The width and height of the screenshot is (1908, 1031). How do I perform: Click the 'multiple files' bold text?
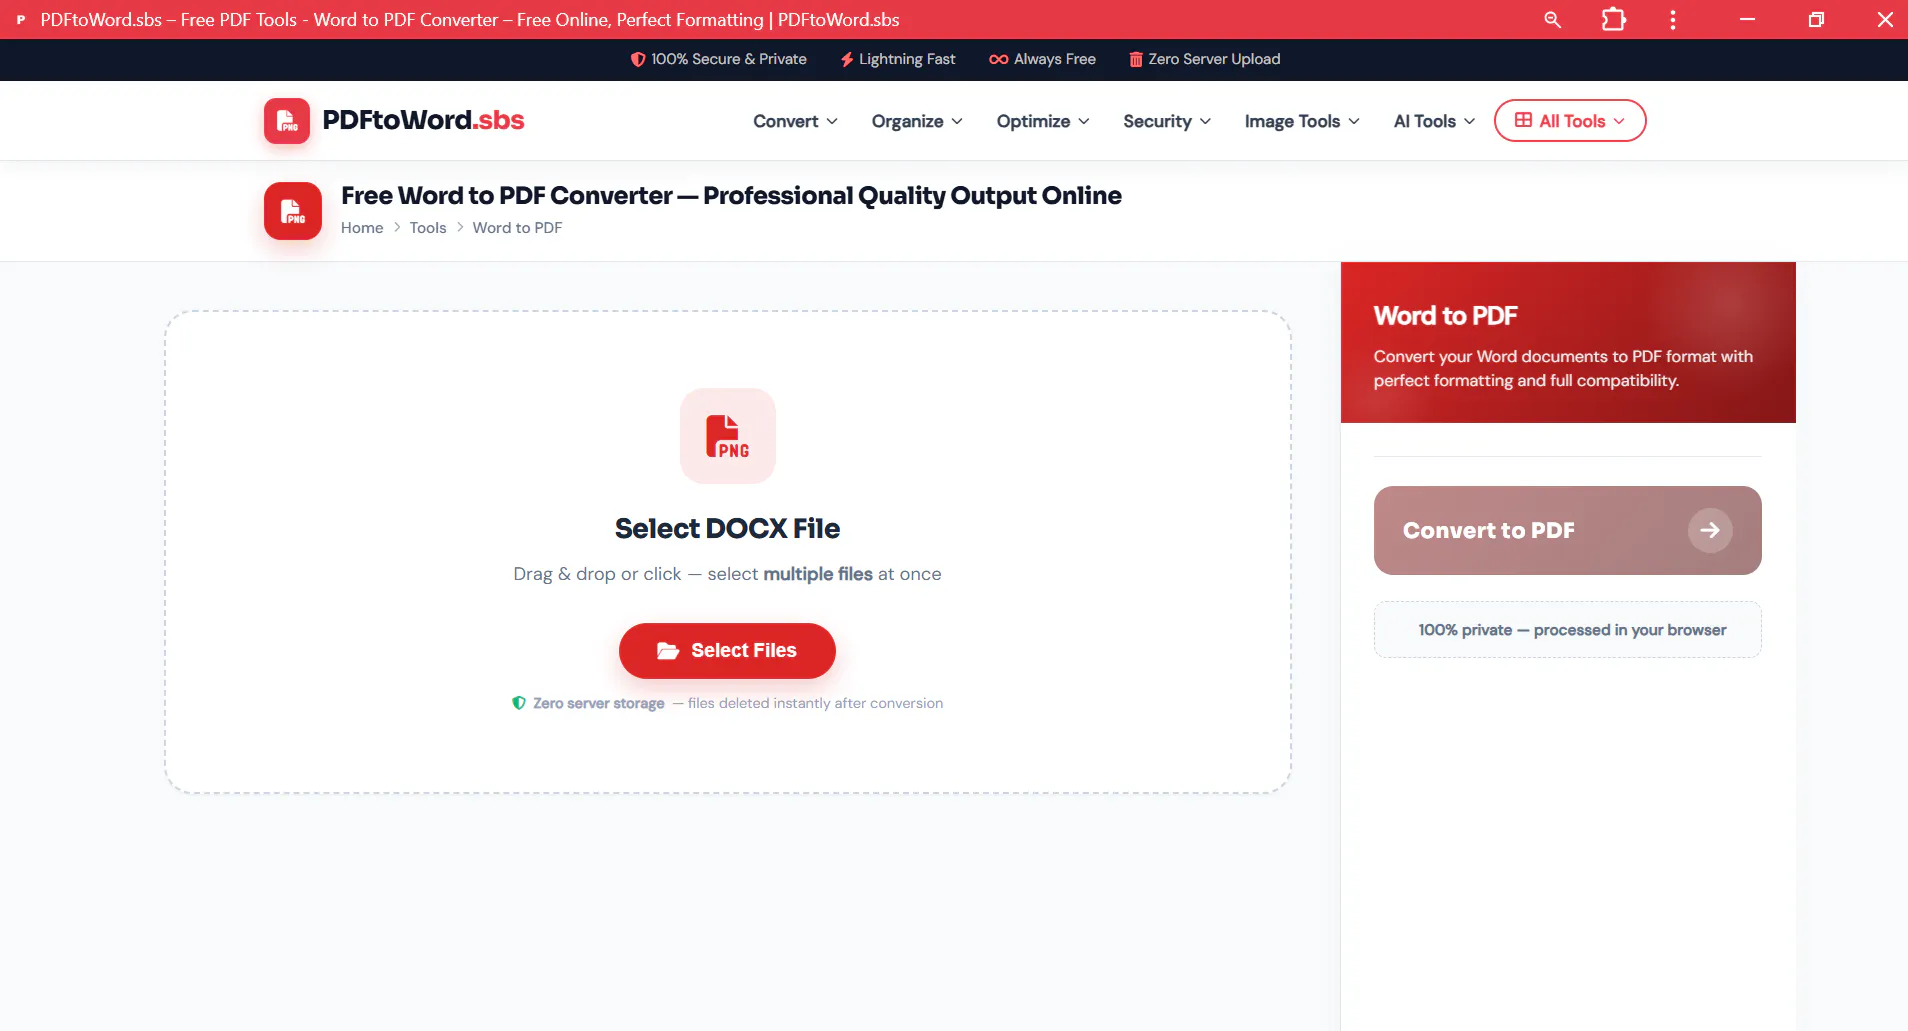(x=818, y=574)
